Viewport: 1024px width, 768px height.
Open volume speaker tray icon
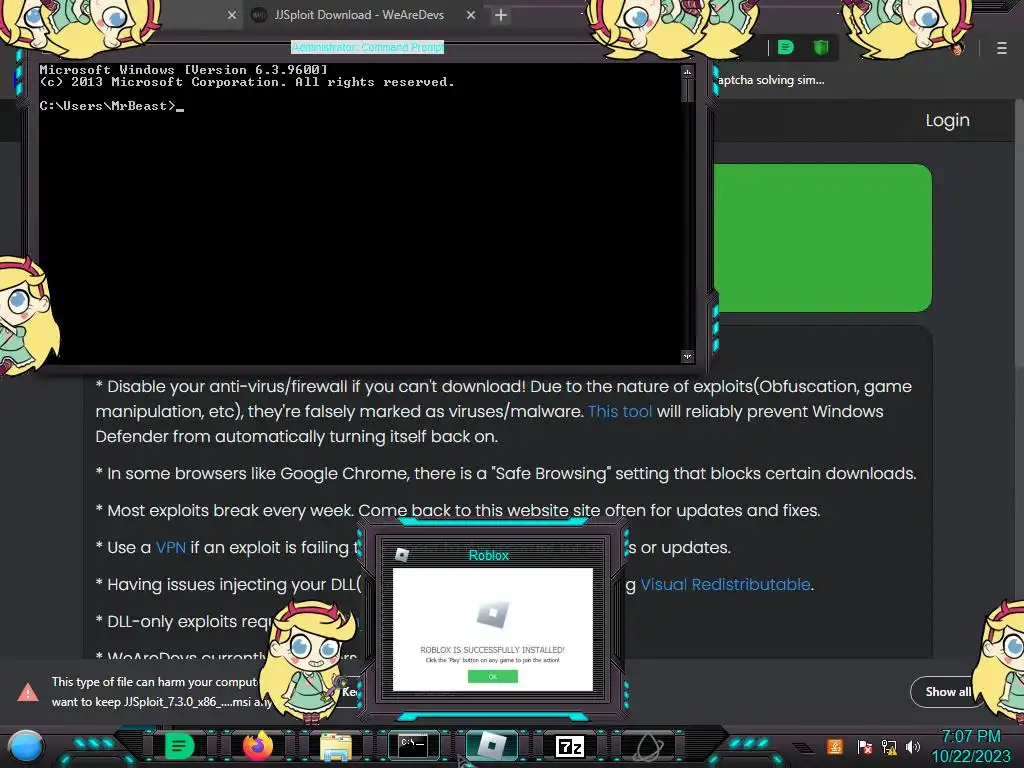click(x=913, y=746)
